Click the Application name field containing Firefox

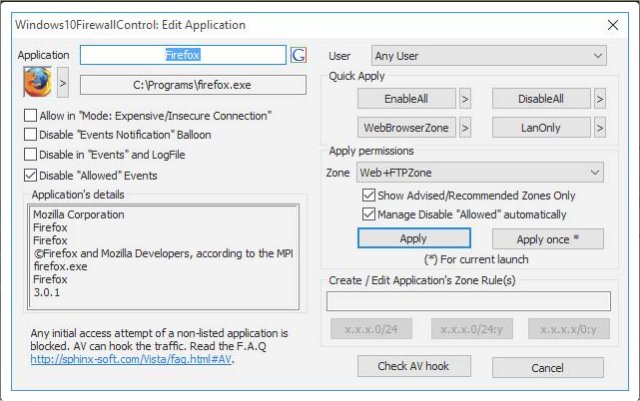(x=183, y=55)
